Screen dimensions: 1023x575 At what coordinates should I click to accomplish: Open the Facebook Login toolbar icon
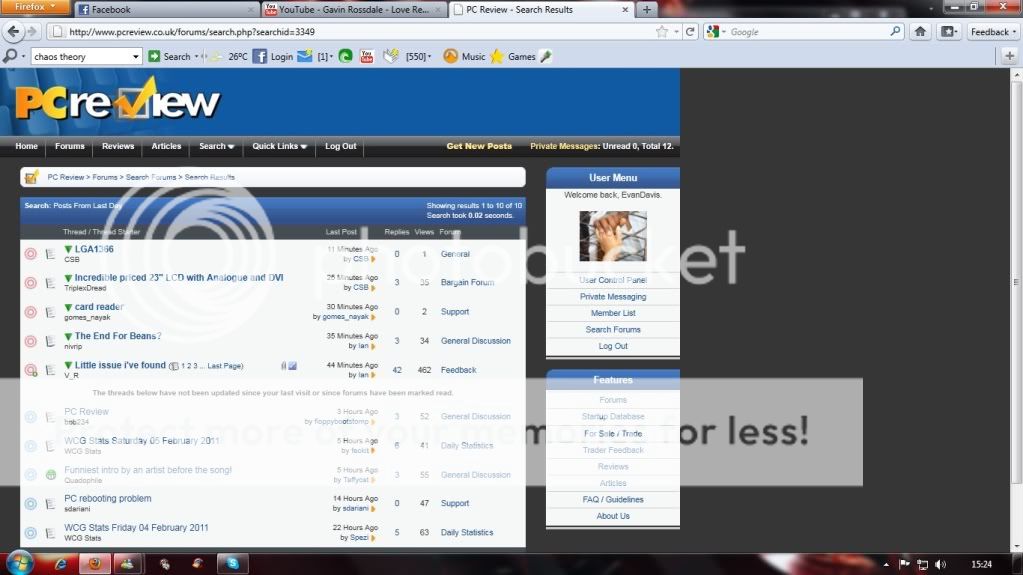click(x=259, y=56)
